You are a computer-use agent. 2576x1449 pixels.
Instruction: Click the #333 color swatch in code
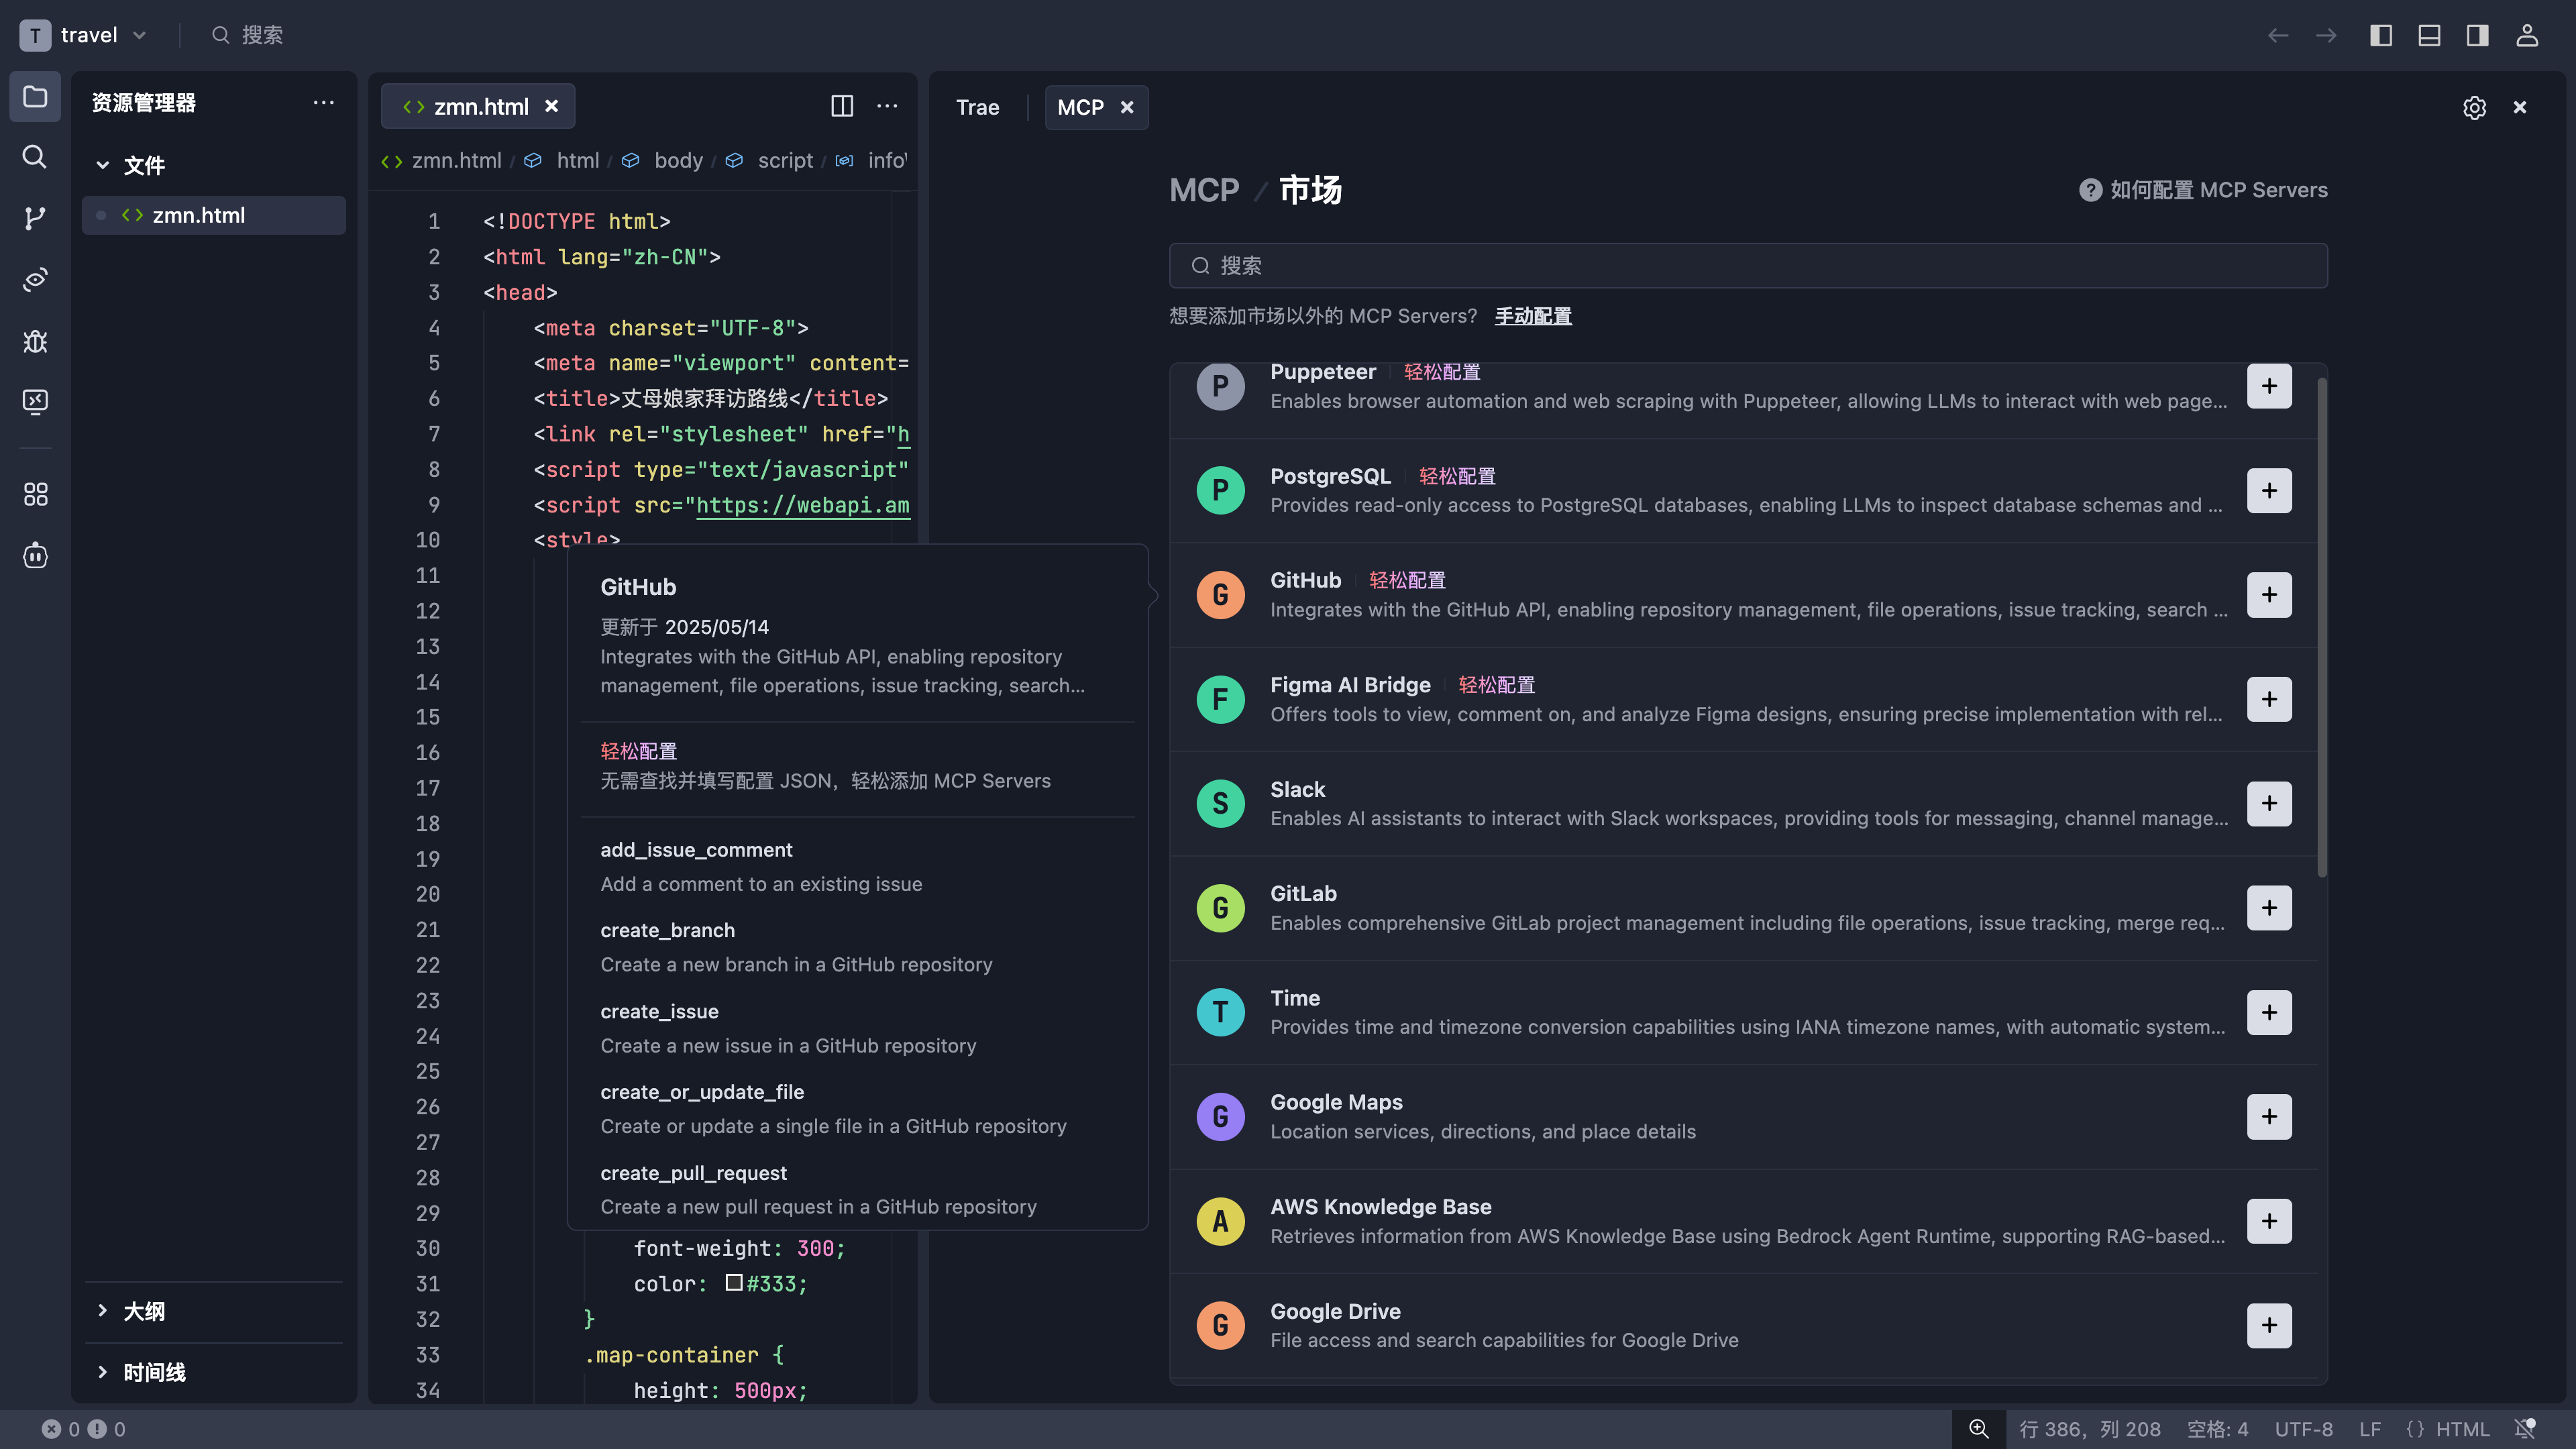click(x=733, y=1283)
